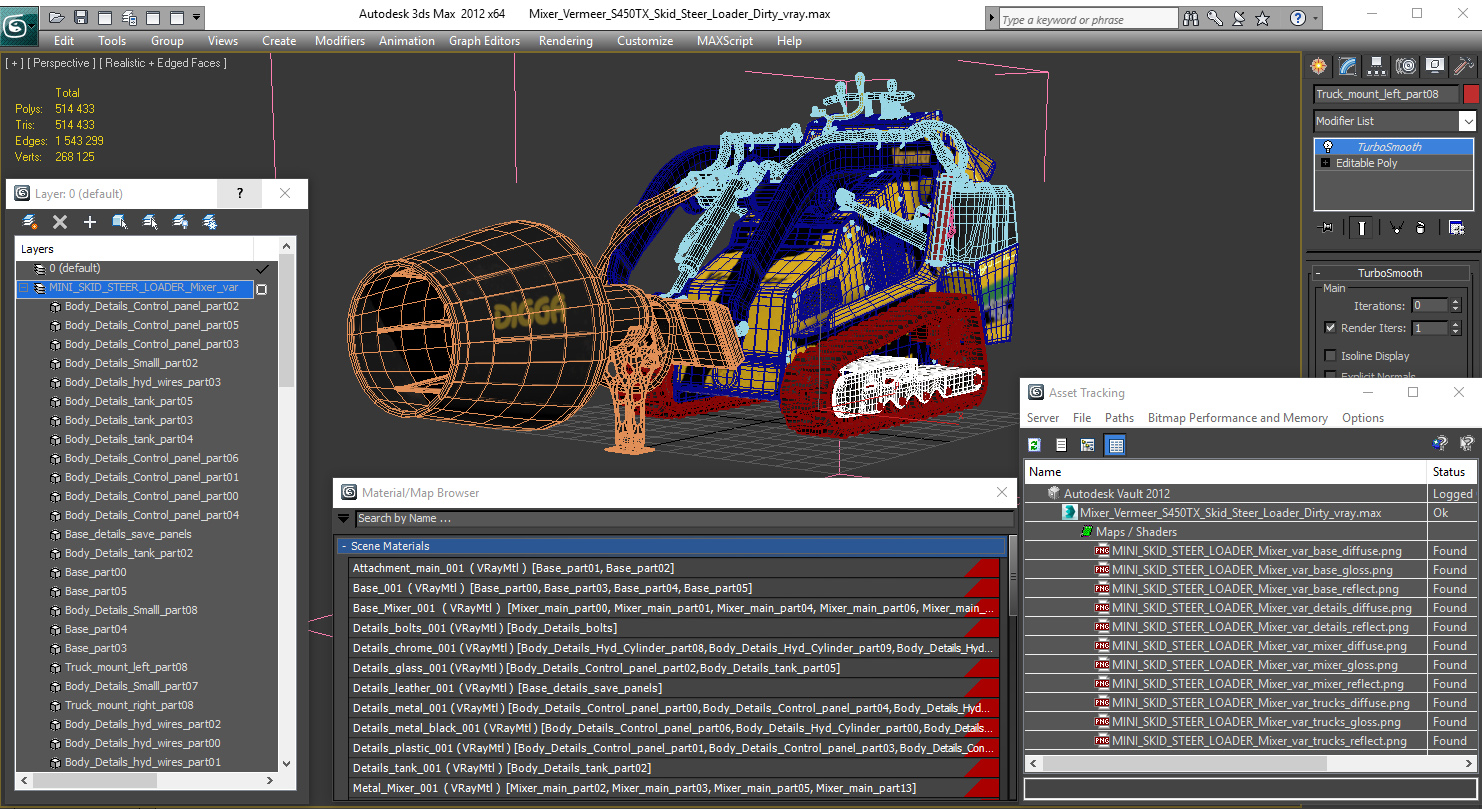Click Realistic + Edged Faces shading label
Image resolution: width=1482 pixels, height=810 pixels.
[163, 63]
